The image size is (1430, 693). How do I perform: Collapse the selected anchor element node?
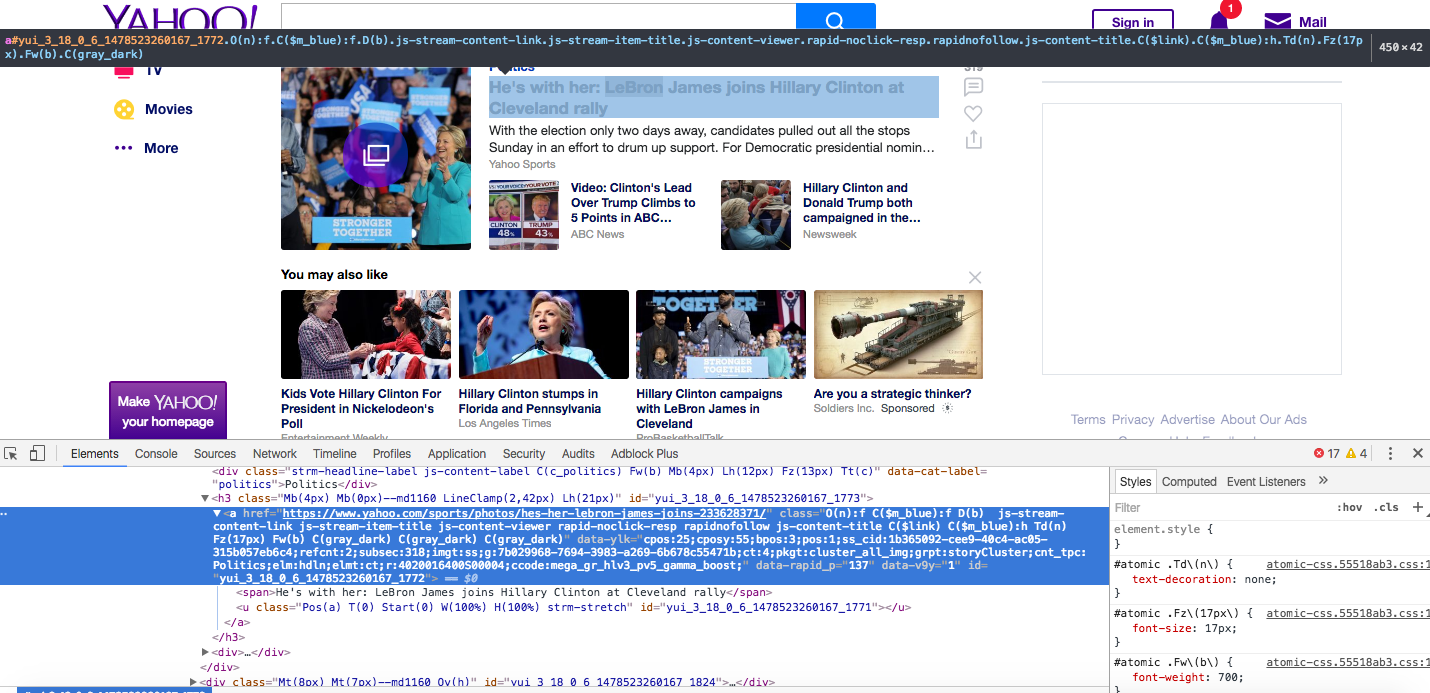pos(217,513)
